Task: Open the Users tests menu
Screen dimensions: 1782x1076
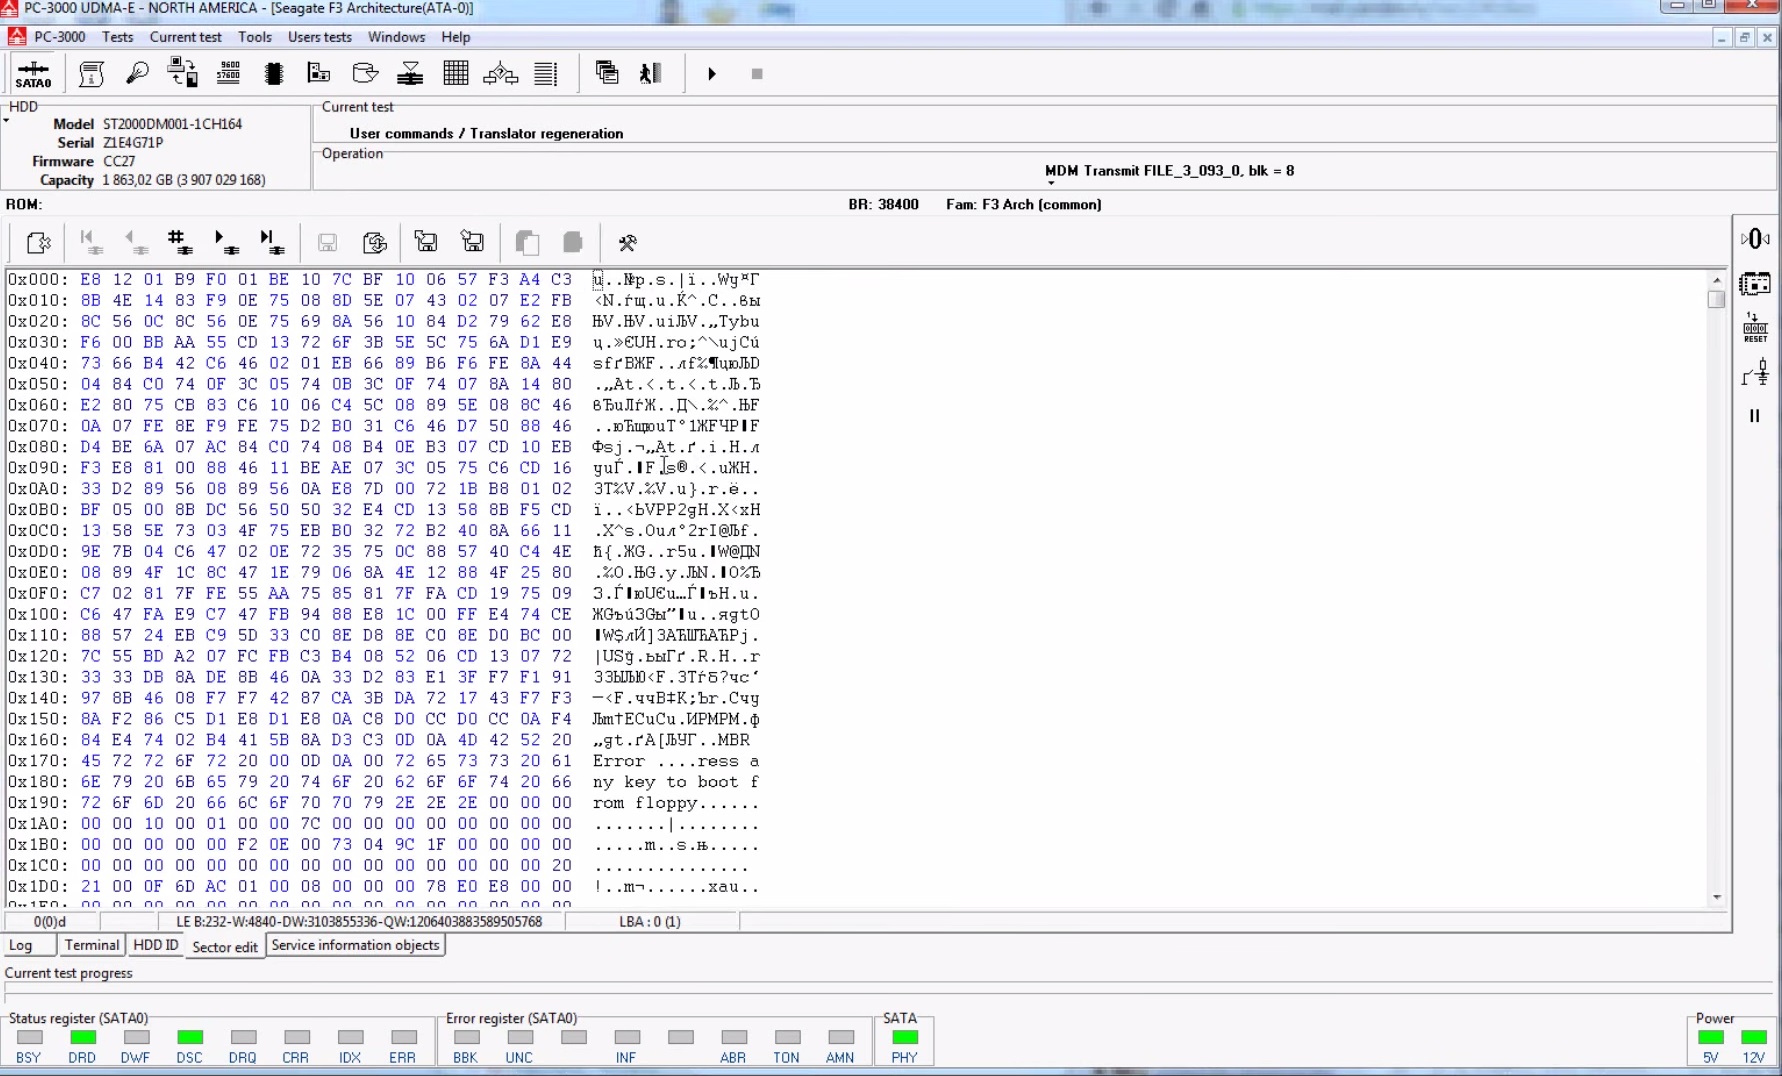Action: (320, 37)
